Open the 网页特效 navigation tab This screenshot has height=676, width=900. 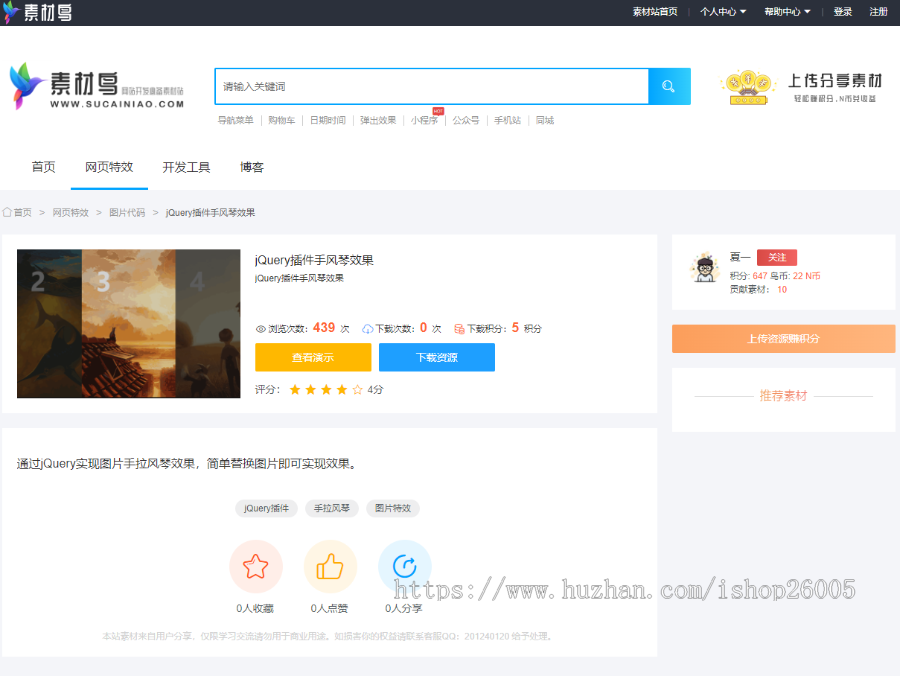(x=109, y=167)
